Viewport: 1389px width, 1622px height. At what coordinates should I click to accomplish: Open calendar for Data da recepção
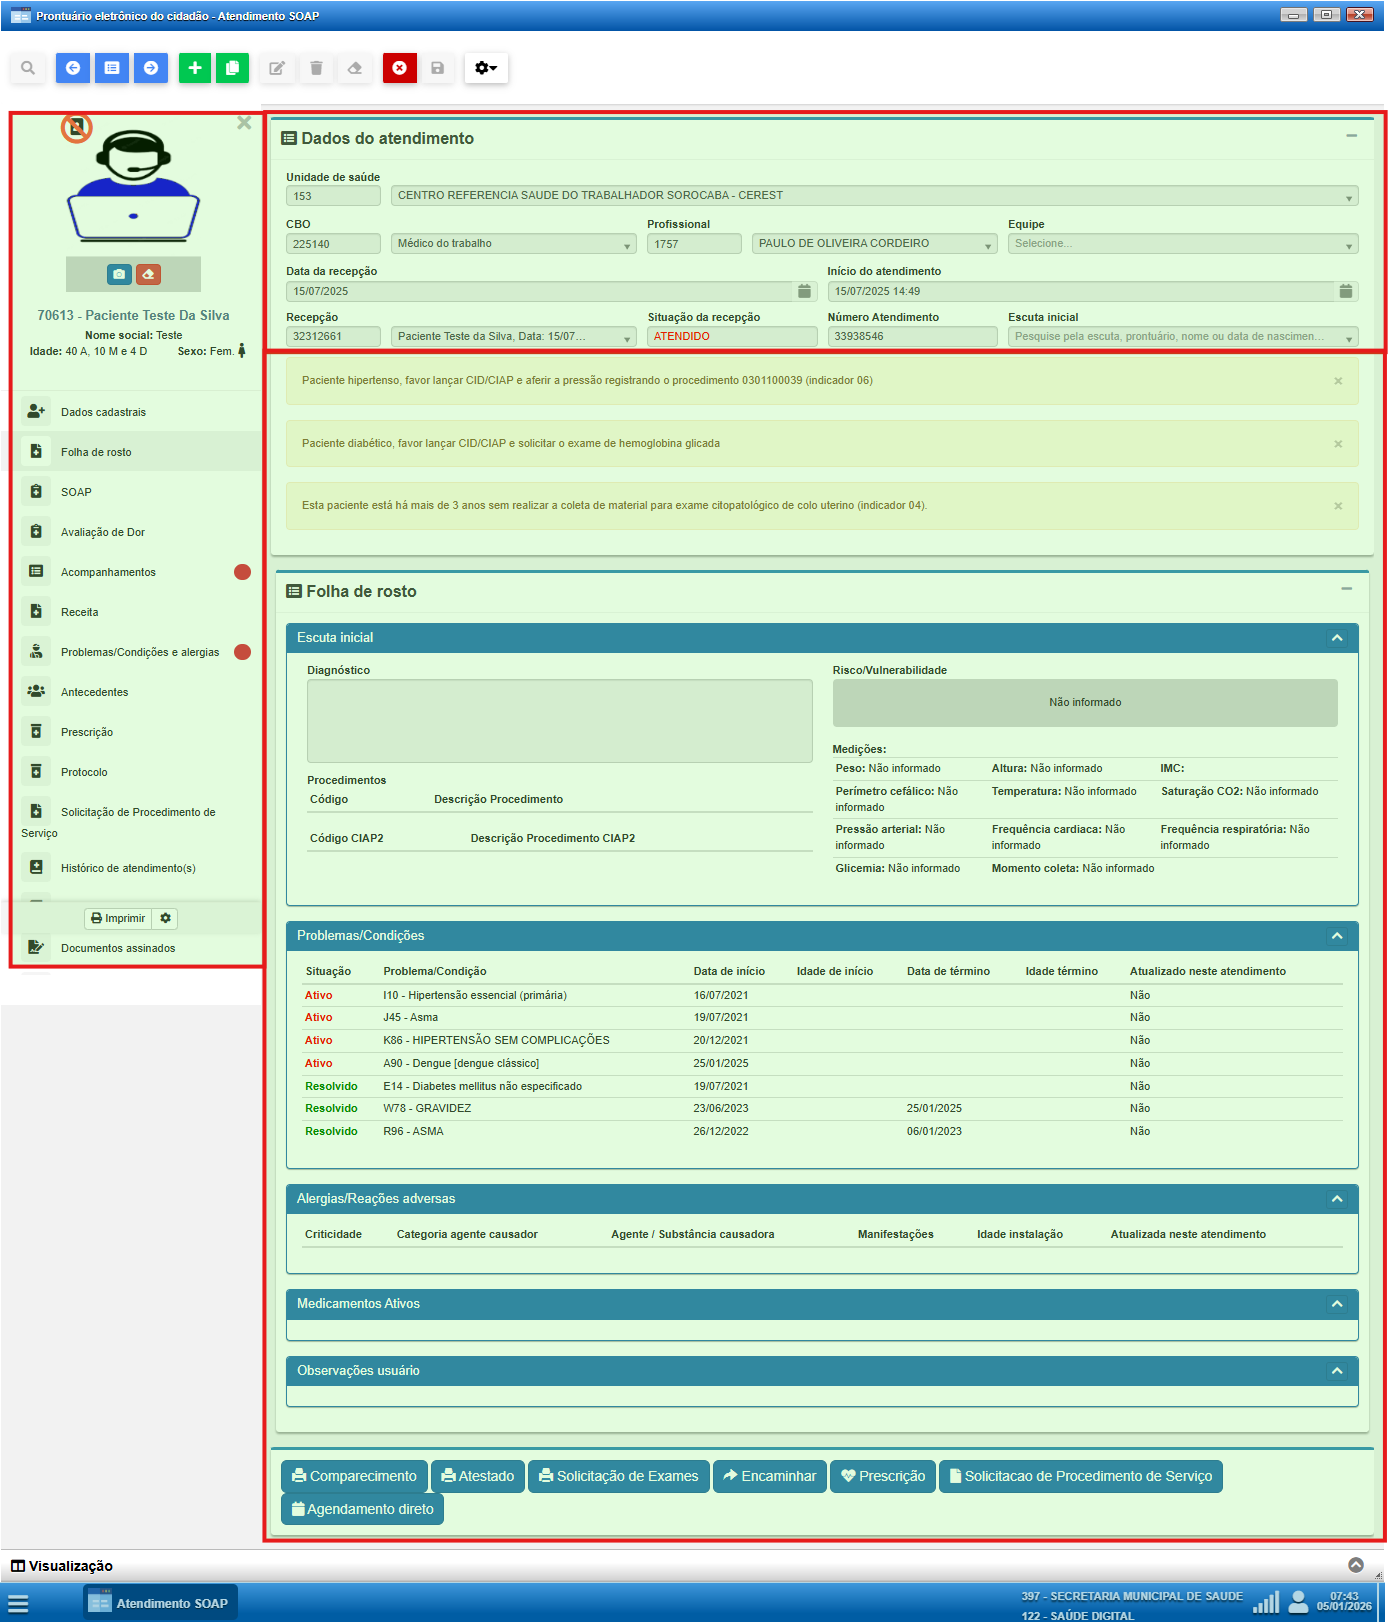(x=804, y=291)
